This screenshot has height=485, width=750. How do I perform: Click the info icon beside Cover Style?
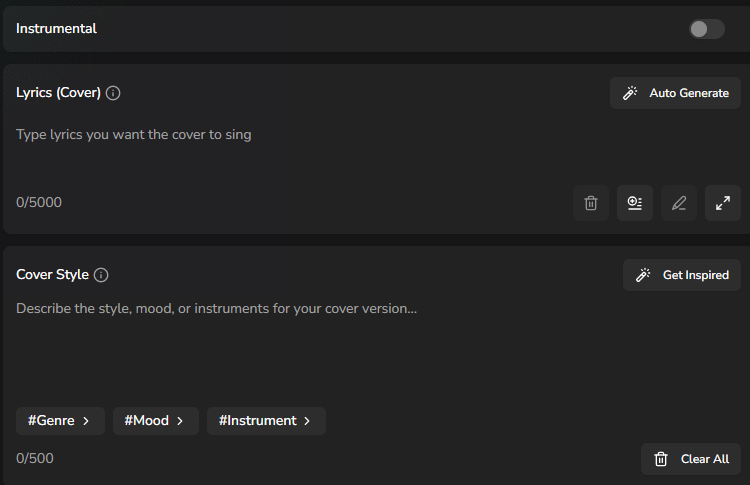coord(101,275)
